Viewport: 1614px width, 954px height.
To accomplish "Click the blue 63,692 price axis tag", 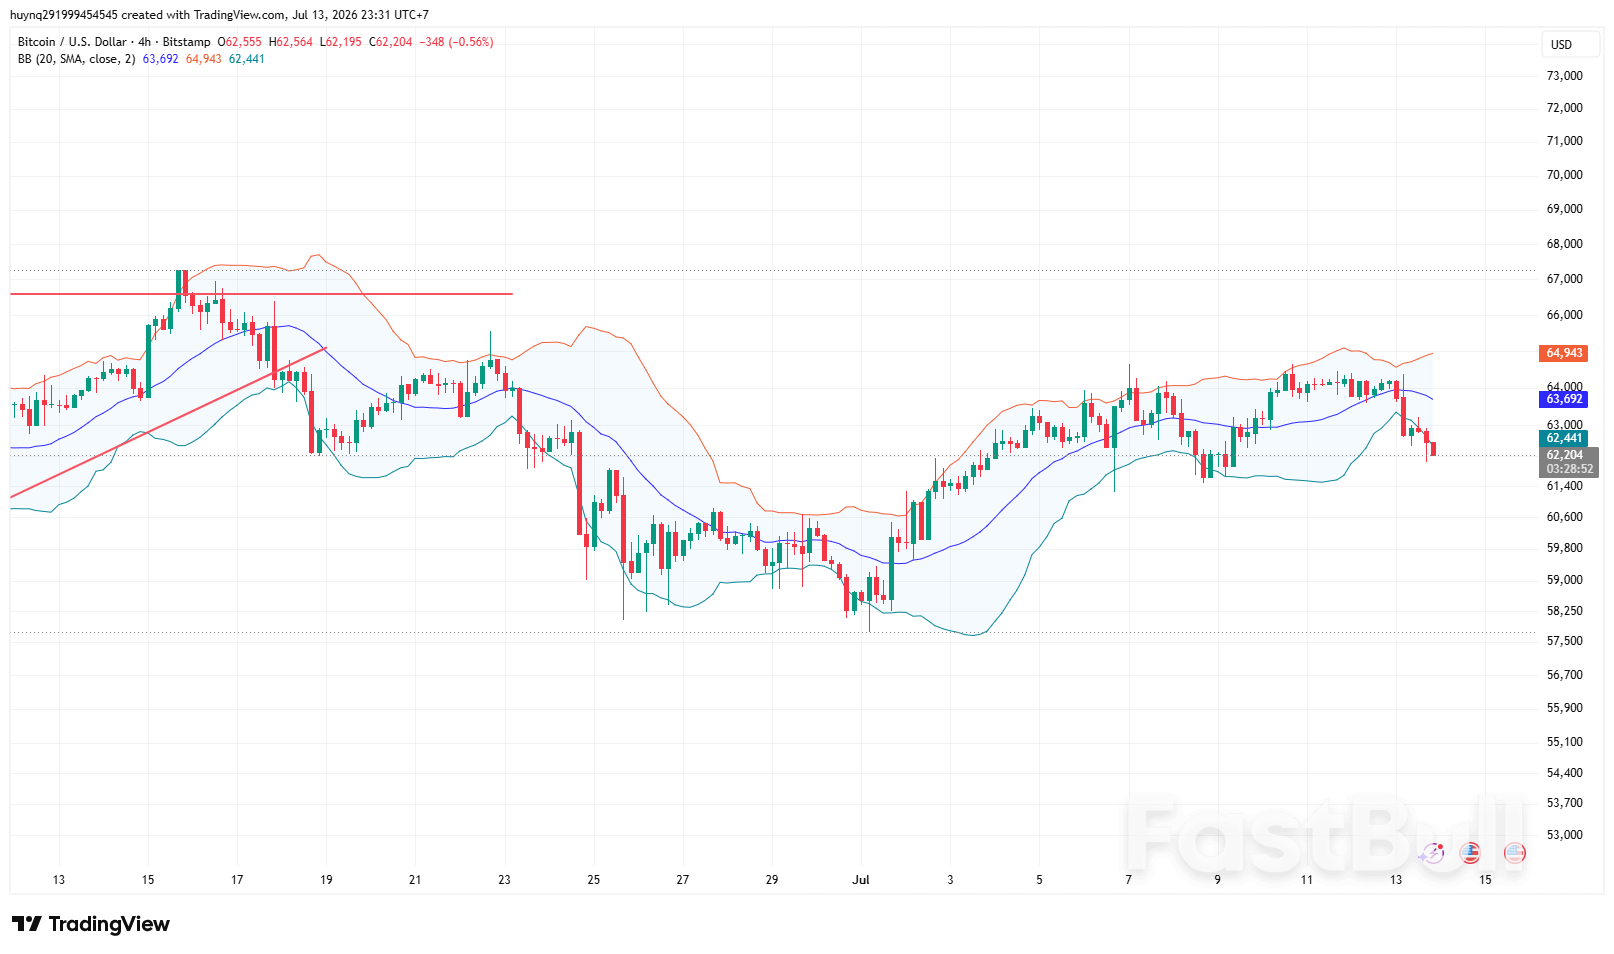I will pyautogui.click(x=1563, y=399).
